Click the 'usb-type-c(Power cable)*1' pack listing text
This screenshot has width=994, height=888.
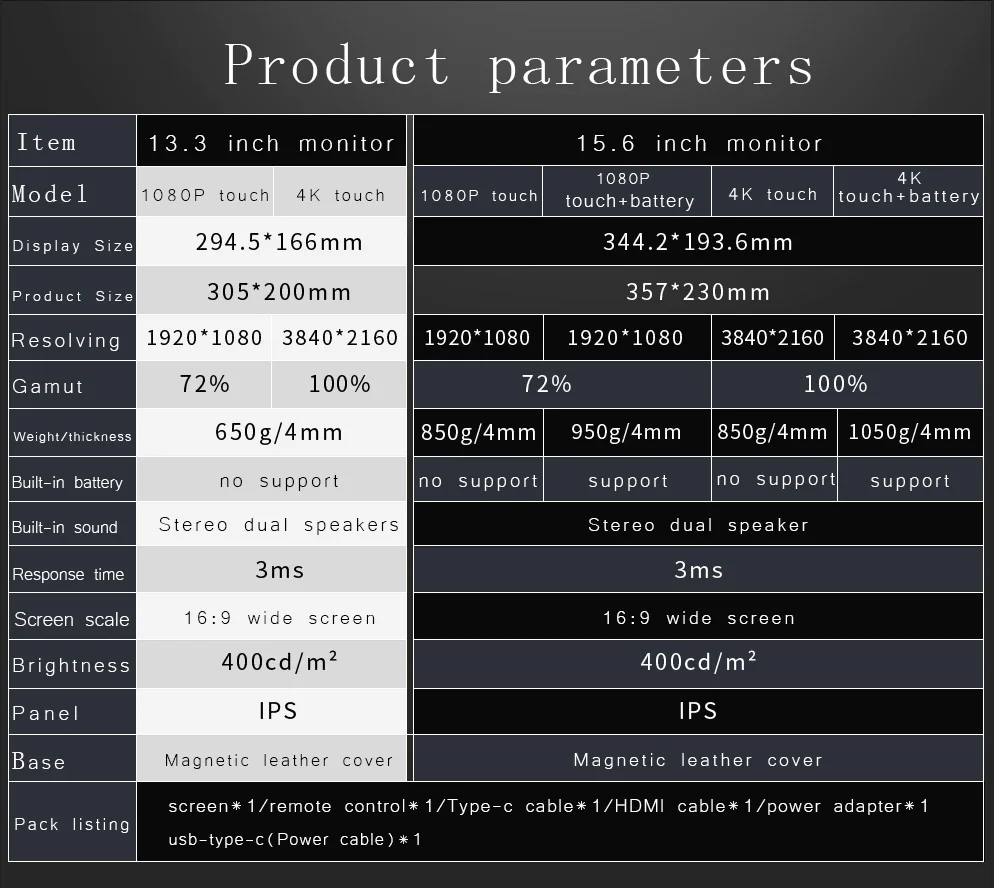[x=295, y=839]
